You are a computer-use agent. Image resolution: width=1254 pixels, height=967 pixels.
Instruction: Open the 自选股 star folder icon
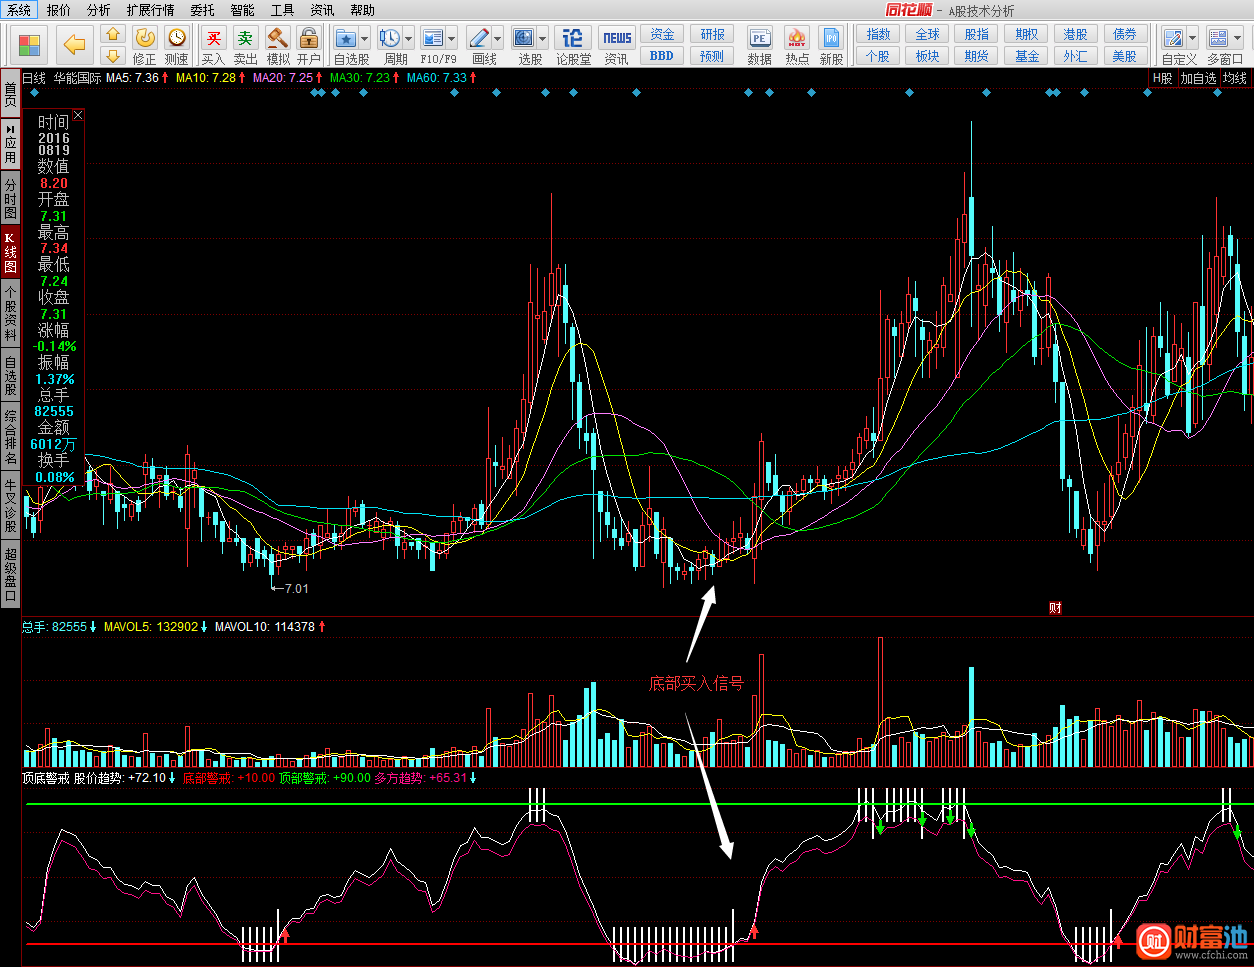click(x=346, y=38)
